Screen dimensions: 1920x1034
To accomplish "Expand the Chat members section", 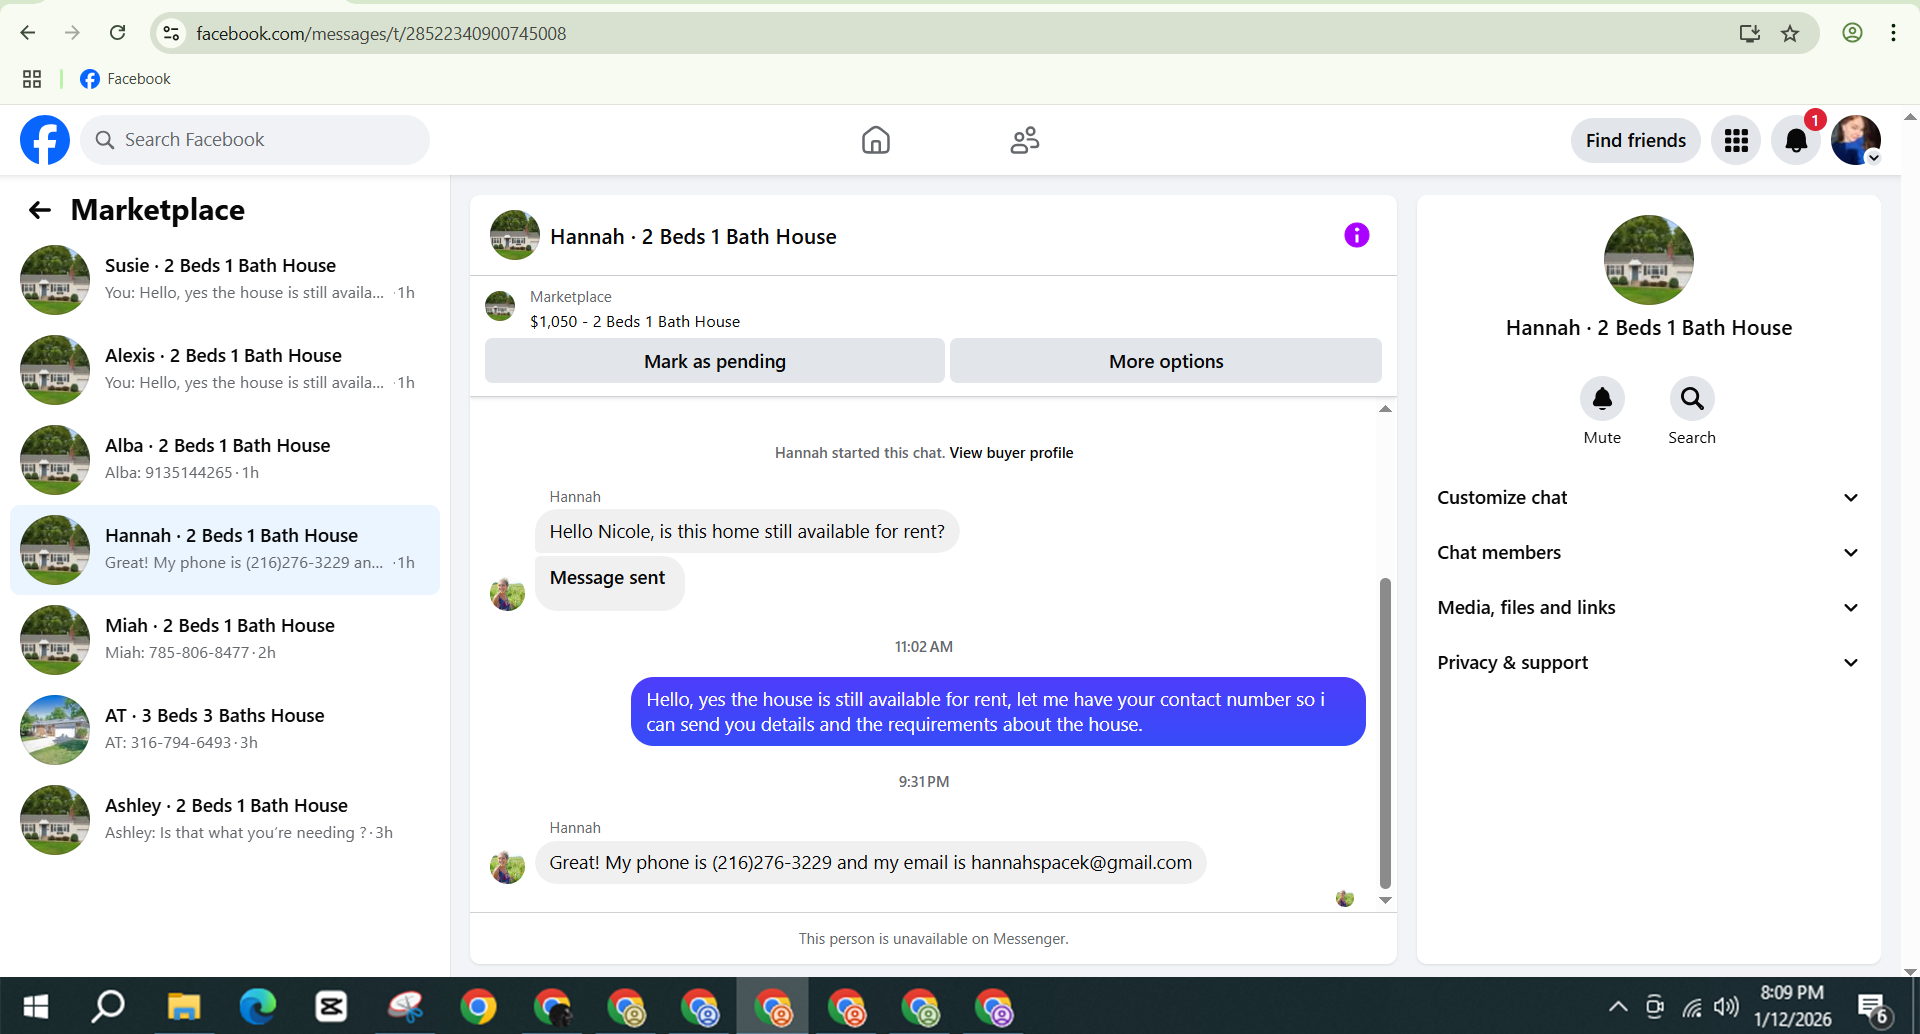I will pyautogui.click(x=1649, y=553).
